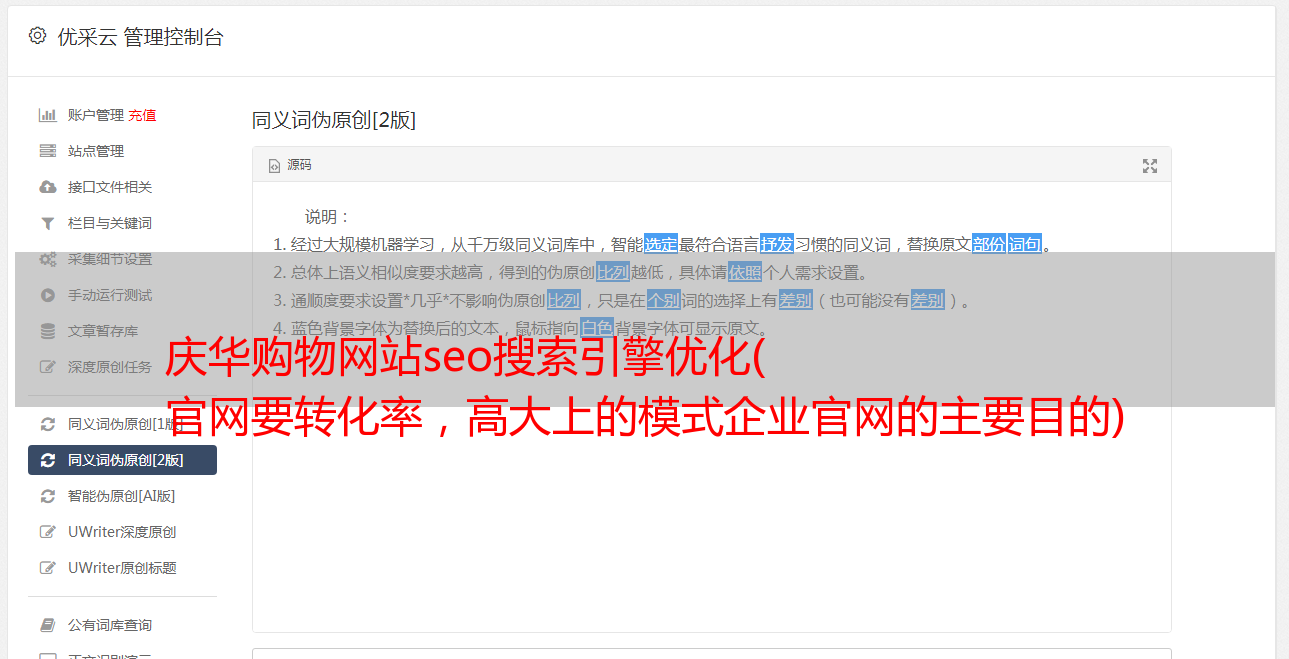The height and width of the screenshot is (659, 1289).
Task: Click the 智能伪原创[AI版] refresh icon
Action: click(47, 496)
